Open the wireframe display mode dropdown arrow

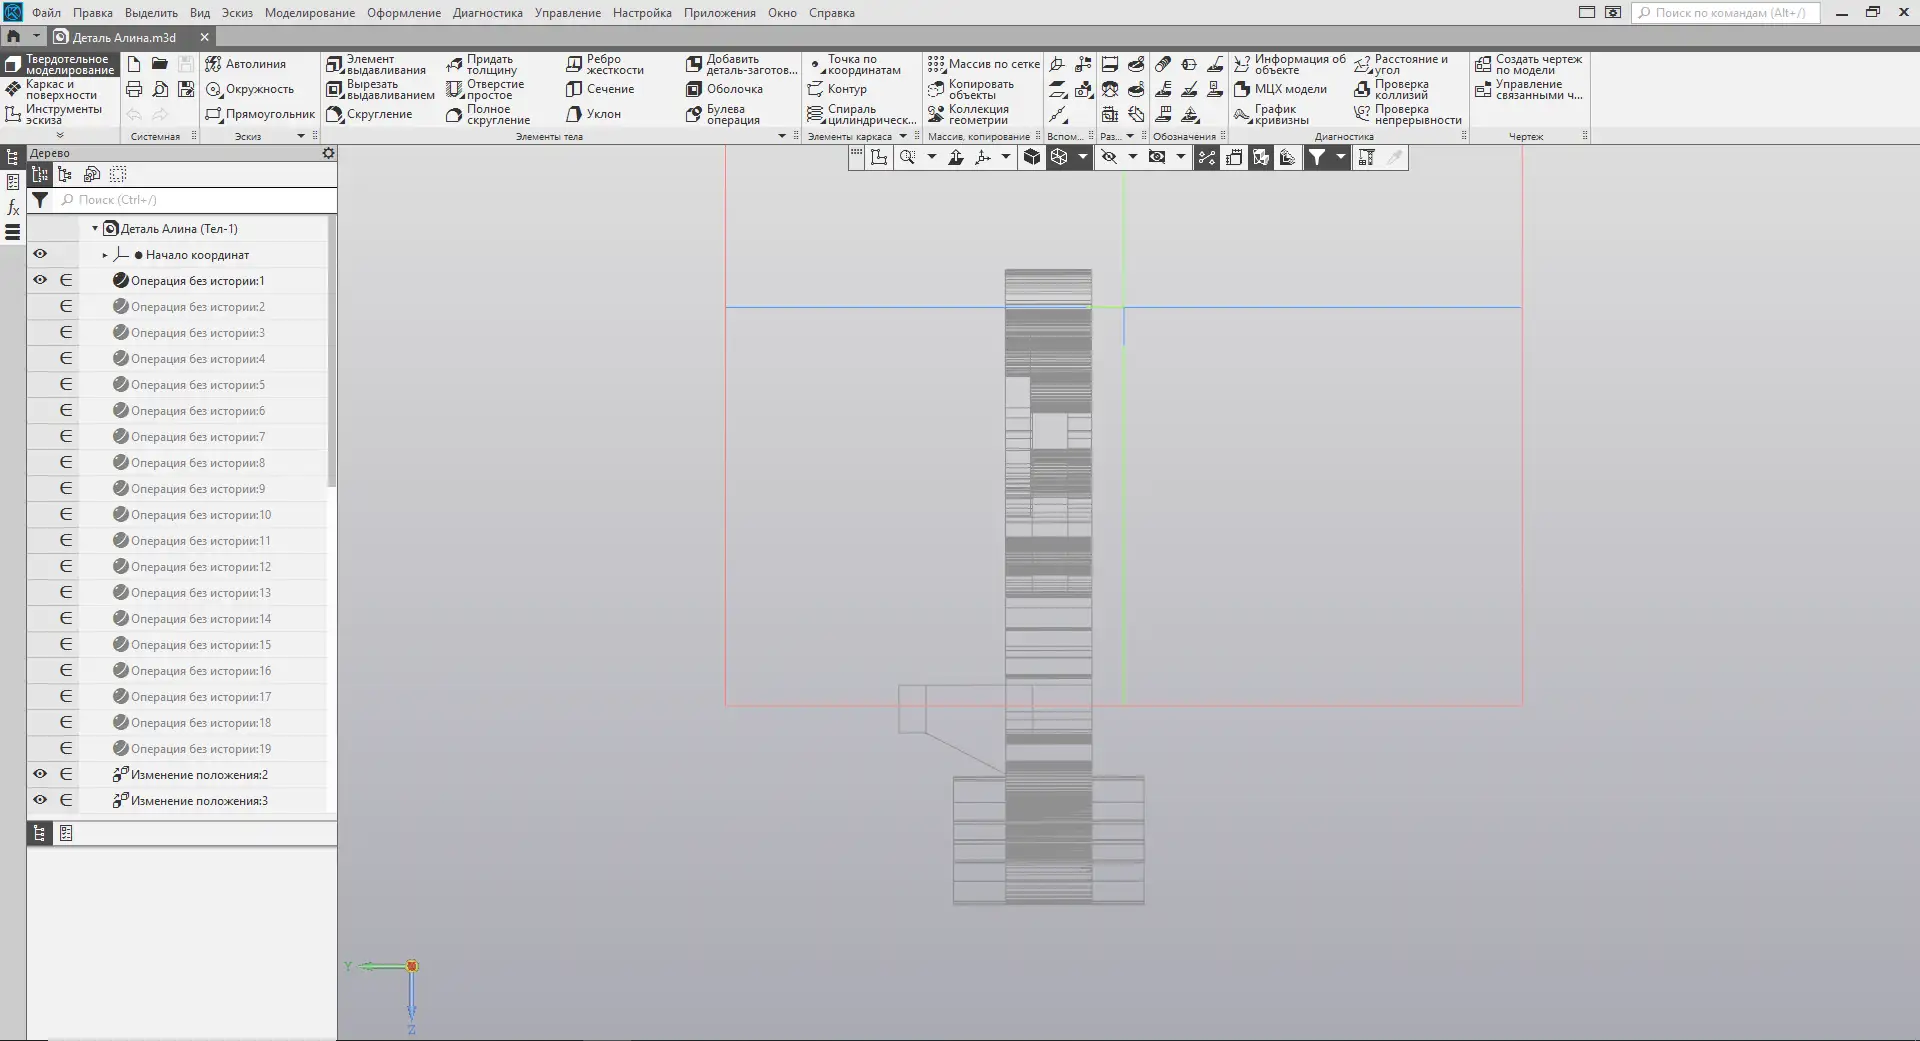coord(1083,157)
